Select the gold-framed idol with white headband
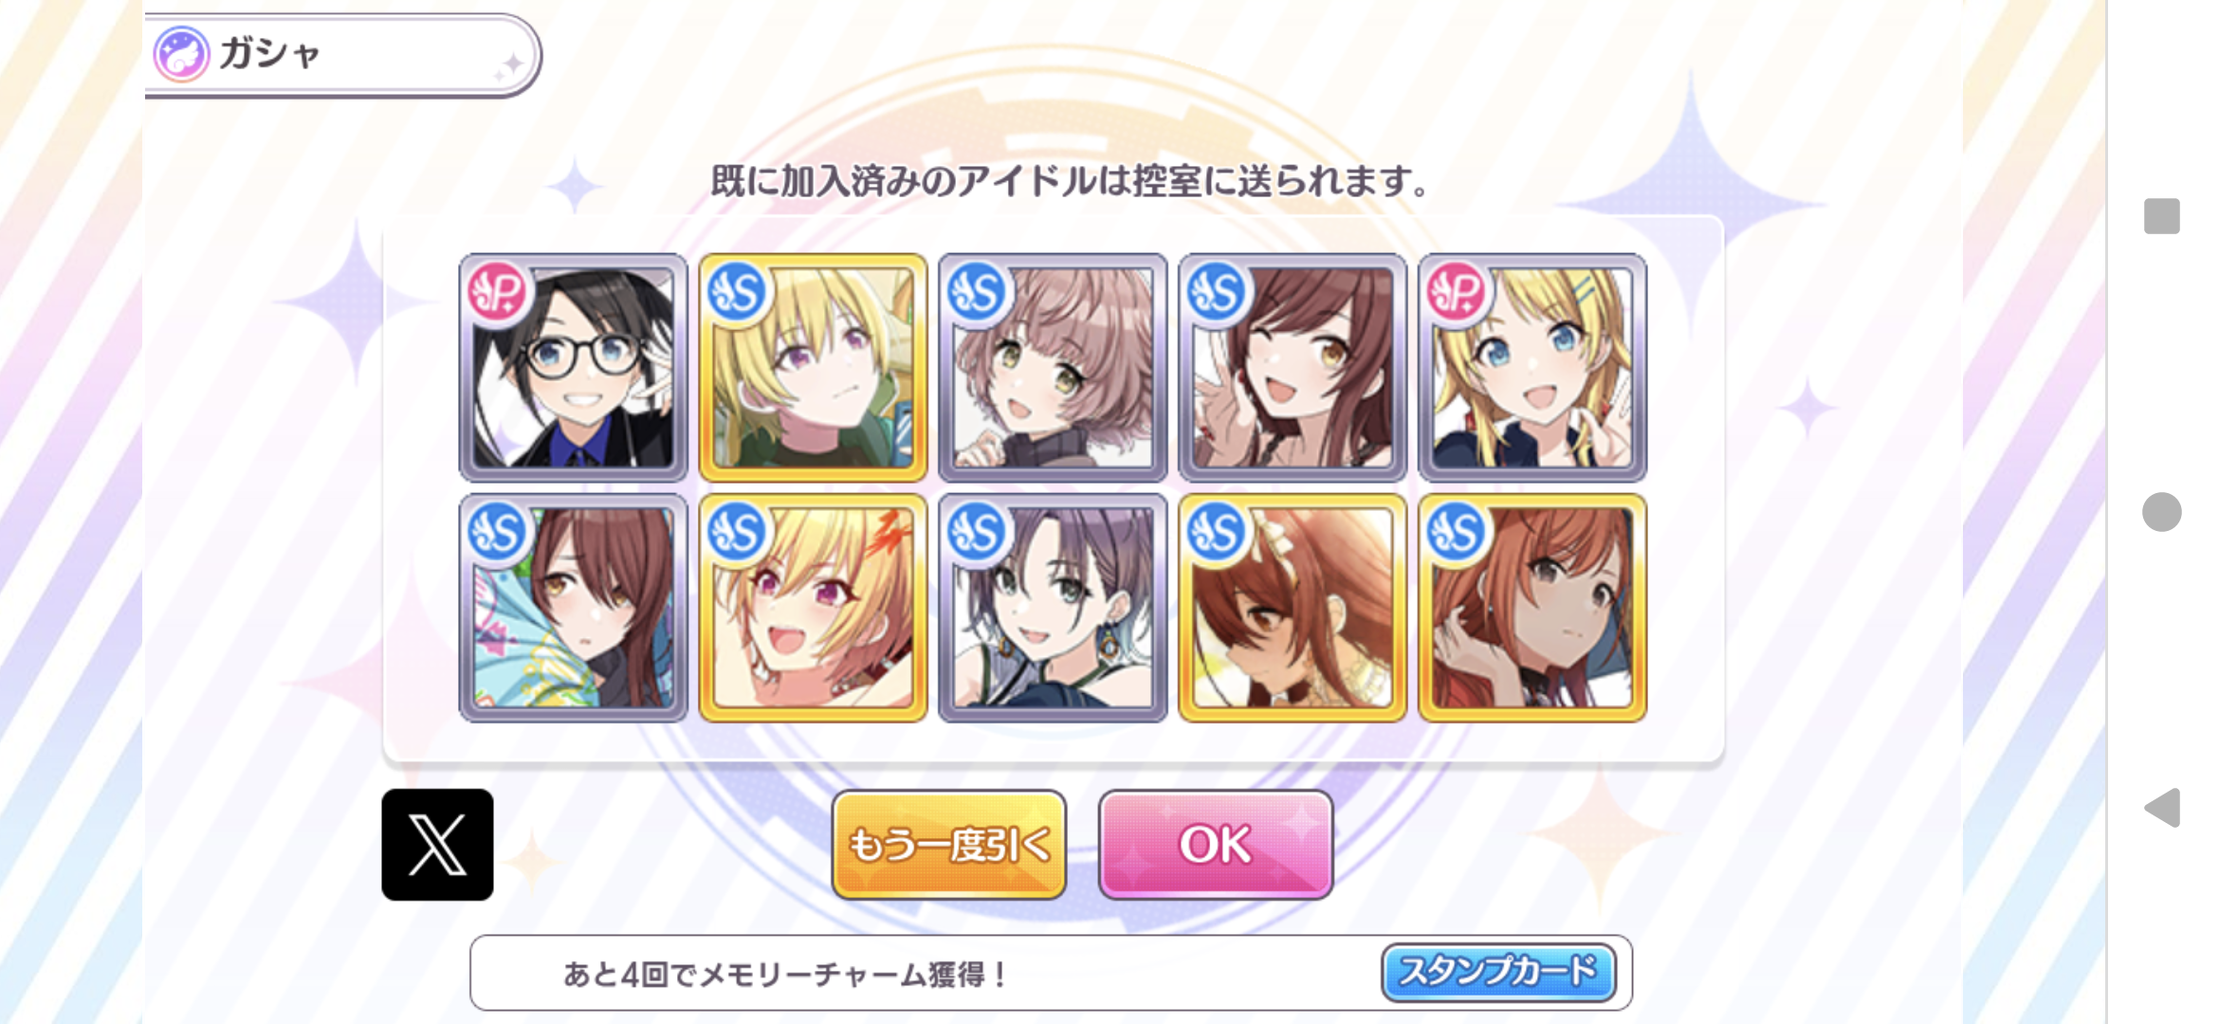 click(x=1292, y=607)
